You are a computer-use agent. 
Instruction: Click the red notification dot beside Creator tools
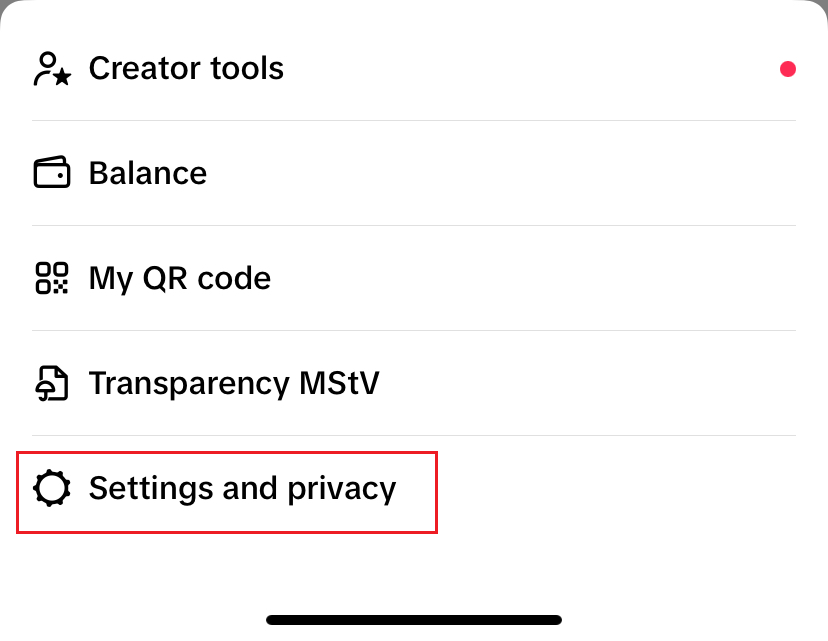click(788, 69)
